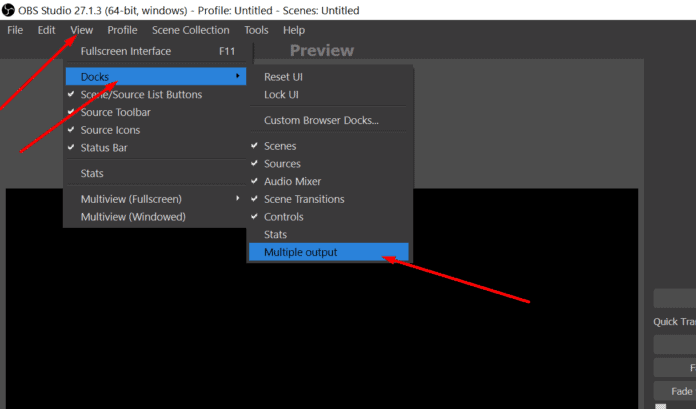The image size is (696, 409).
Task: Toggle the Scene/Source List Buttons option
Action: coord(140,95)
